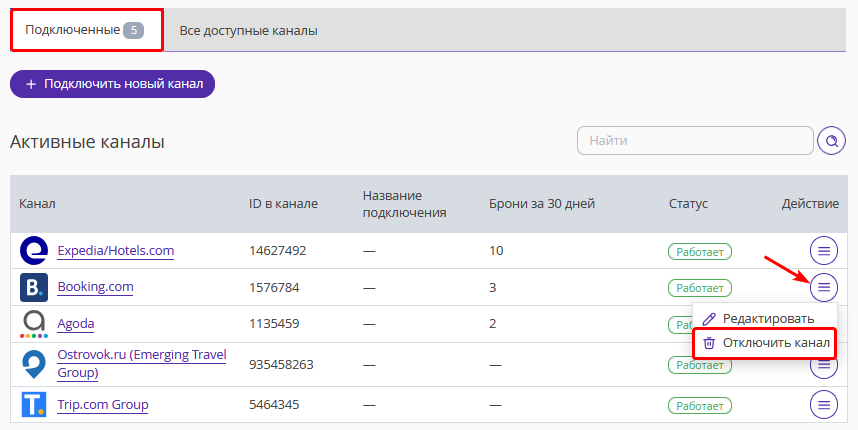Screen dimensions: 858x430
Task: Open the Ostrovok.ru (Emerging Travel Group) link
Action: coord(142,364)
